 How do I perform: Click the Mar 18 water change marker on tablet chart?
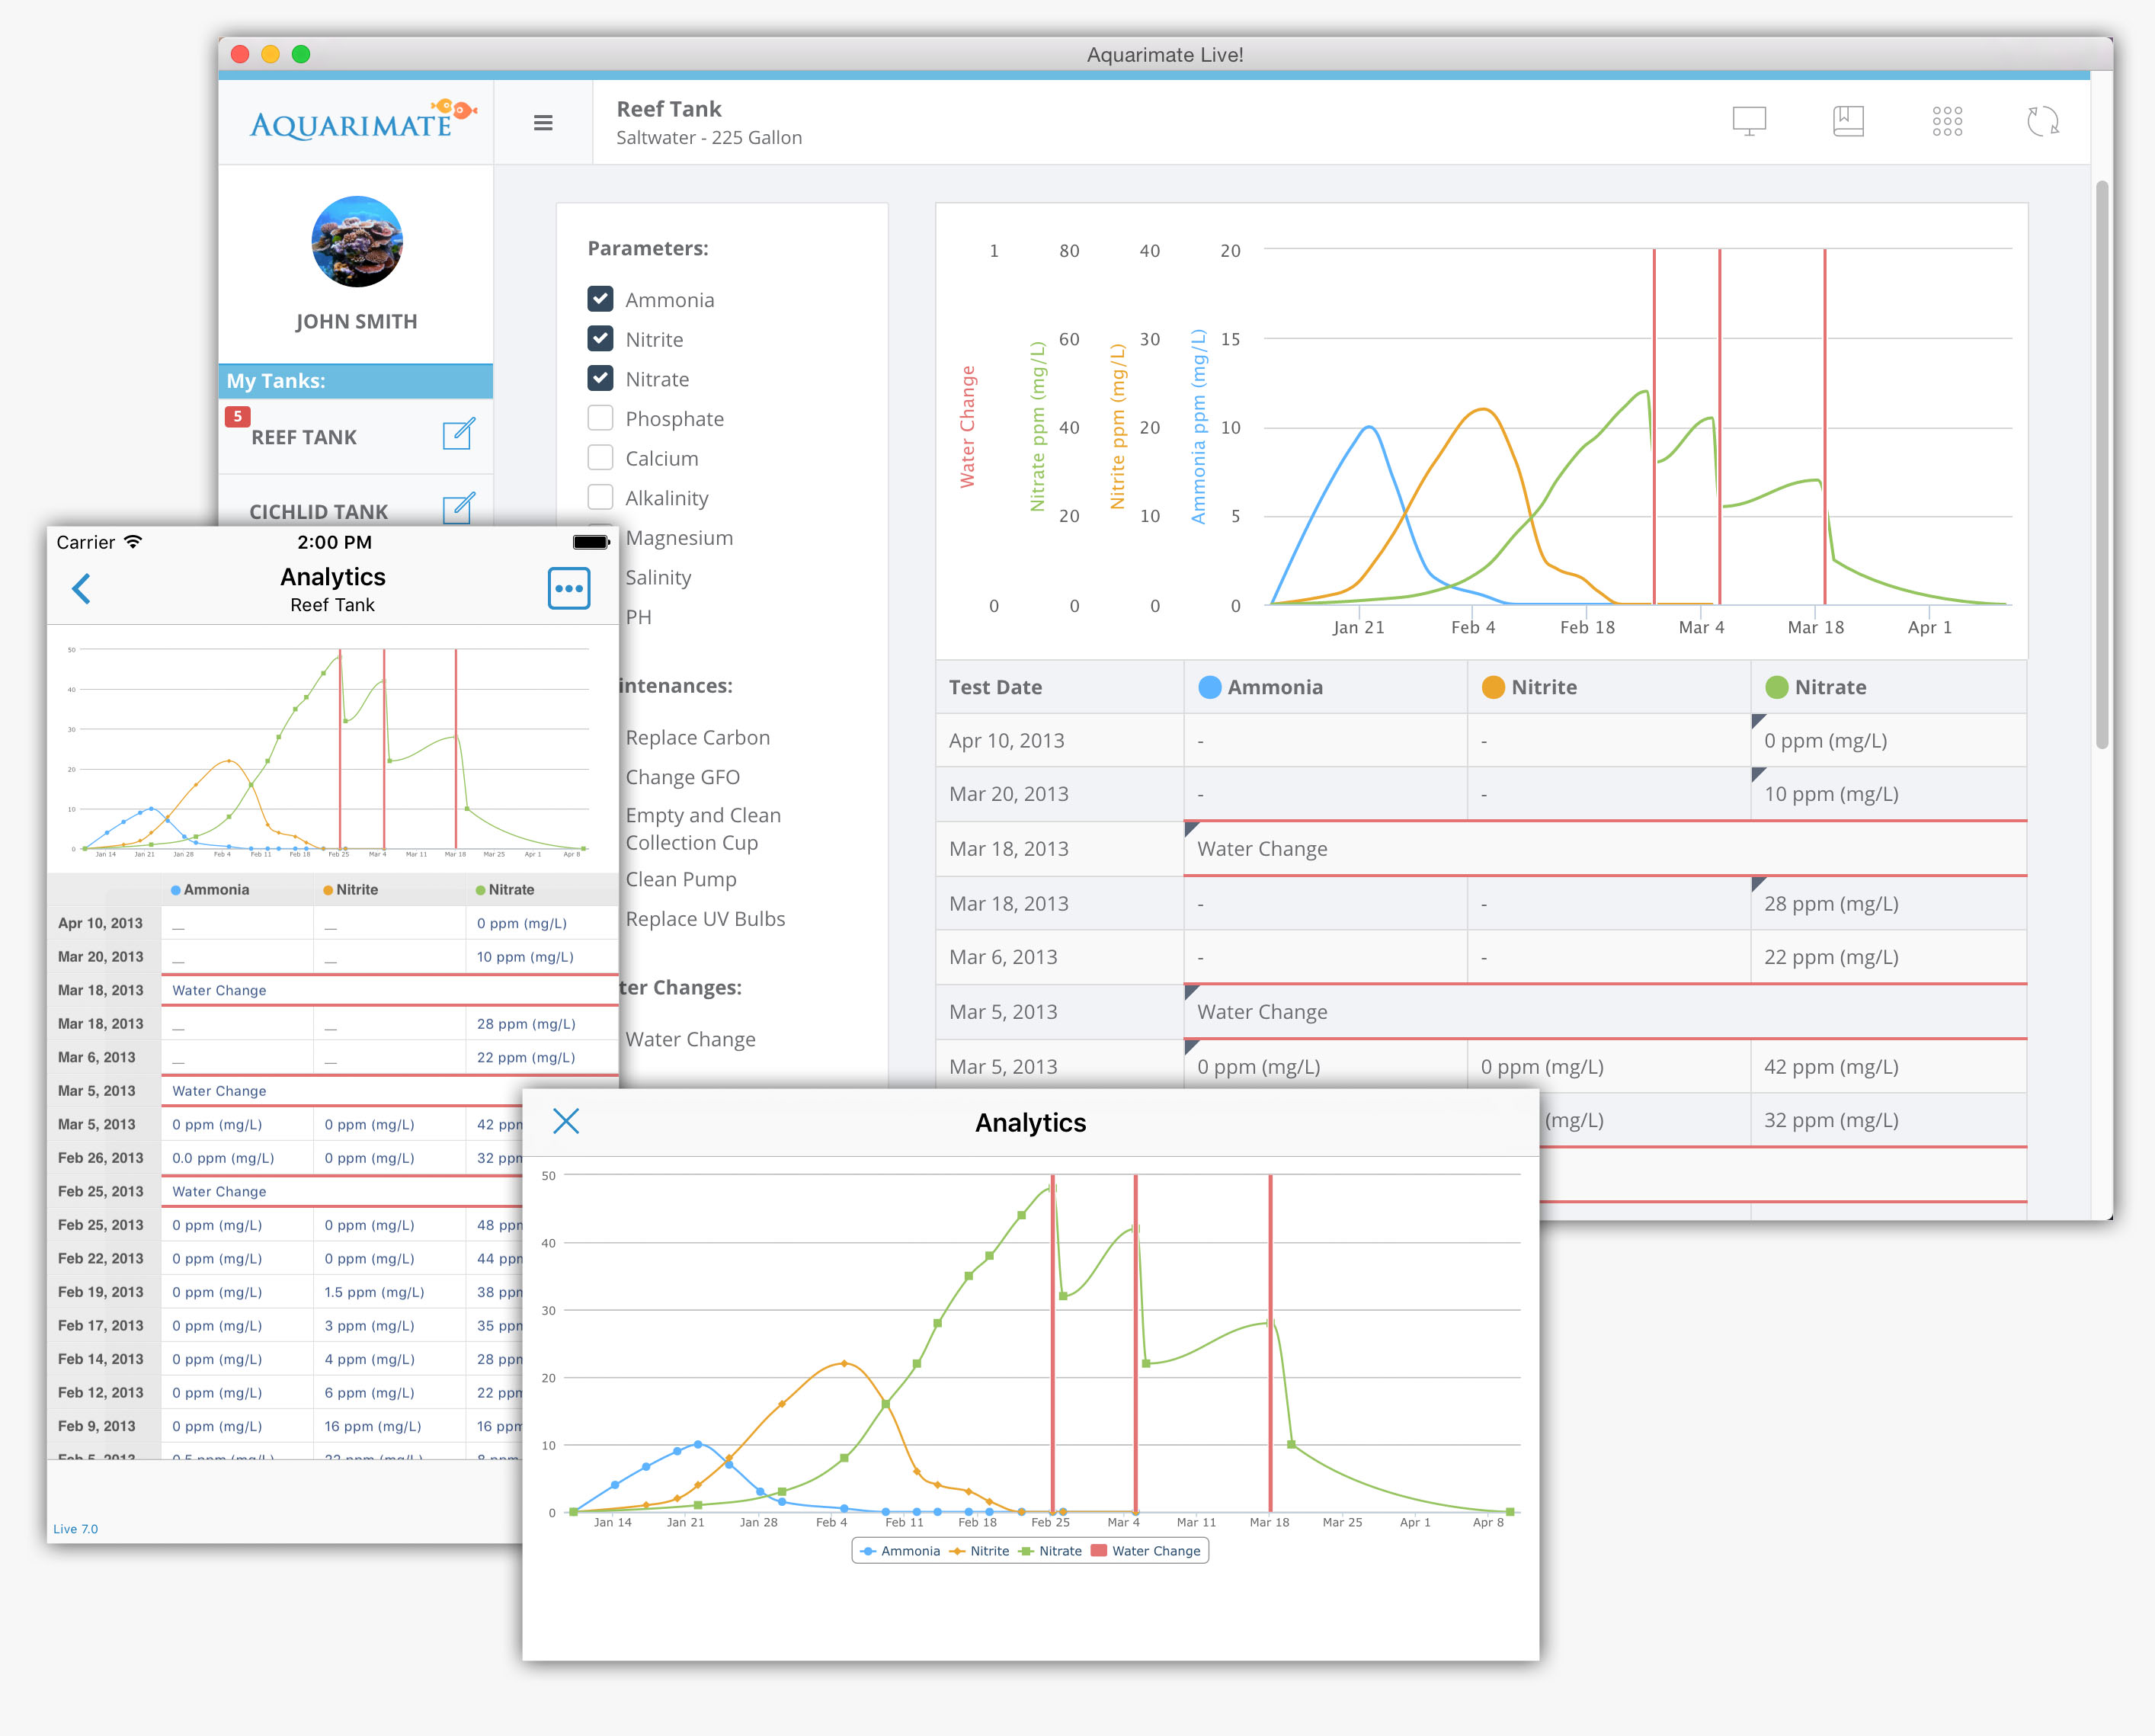pos(1270,1343)
